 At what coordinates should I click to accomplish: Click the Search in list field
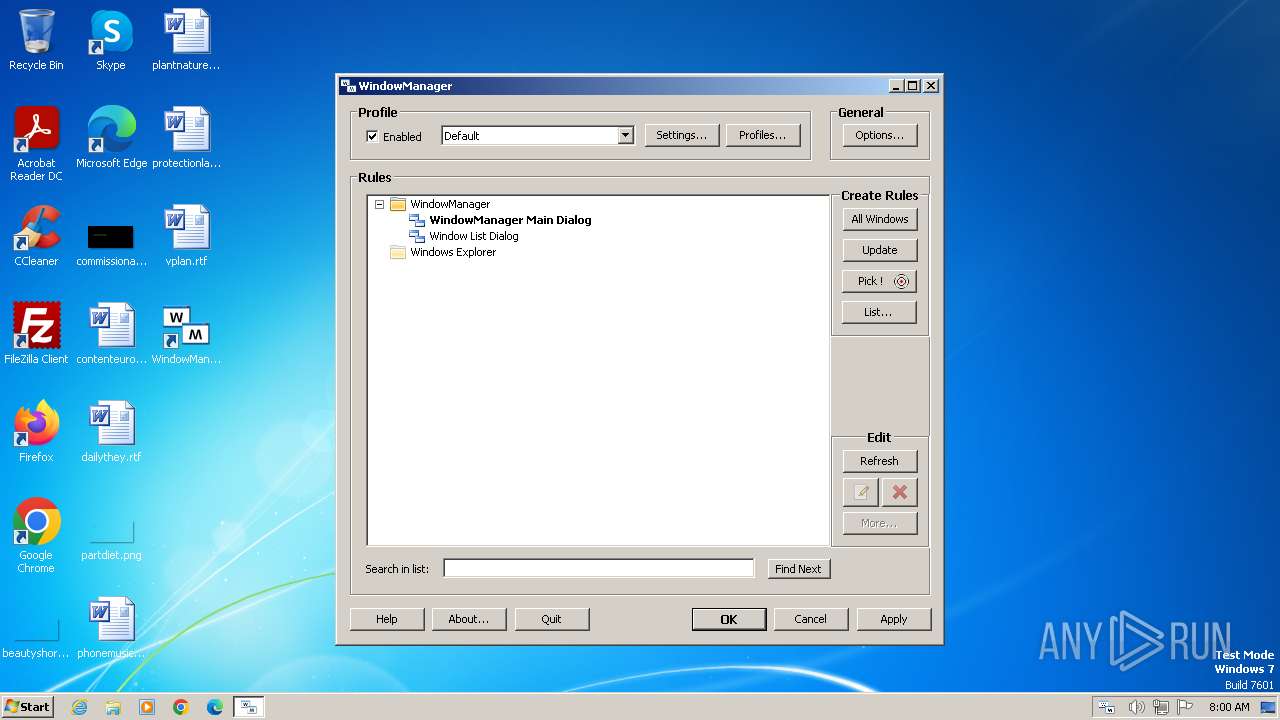point(598,568)
